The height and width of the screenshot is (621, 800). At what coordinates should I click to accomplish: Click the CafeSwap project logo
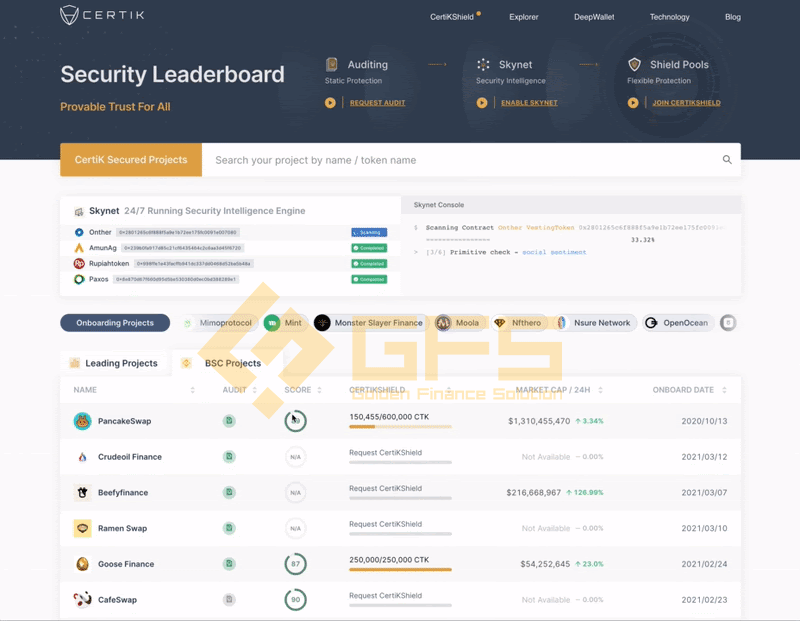(x=82, y=600)
